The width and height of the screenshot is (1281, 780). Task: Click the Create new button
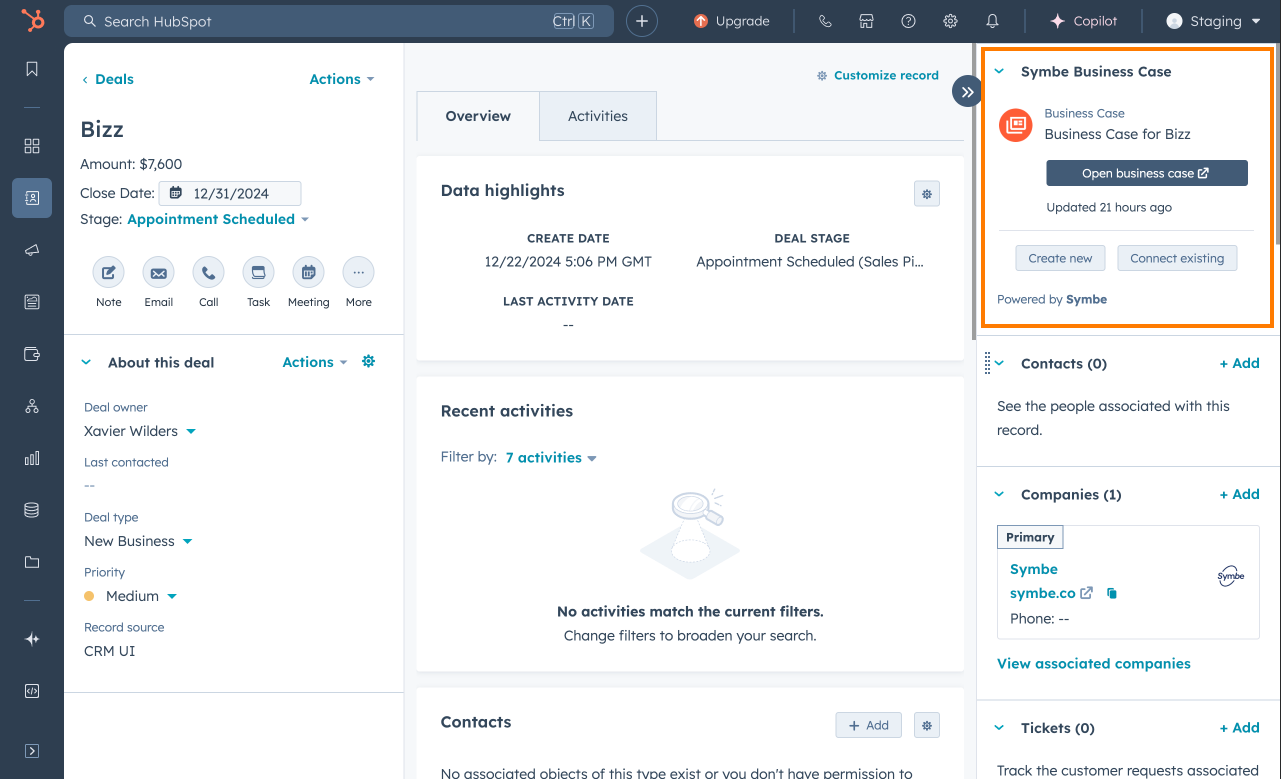tap(1060, 258)
